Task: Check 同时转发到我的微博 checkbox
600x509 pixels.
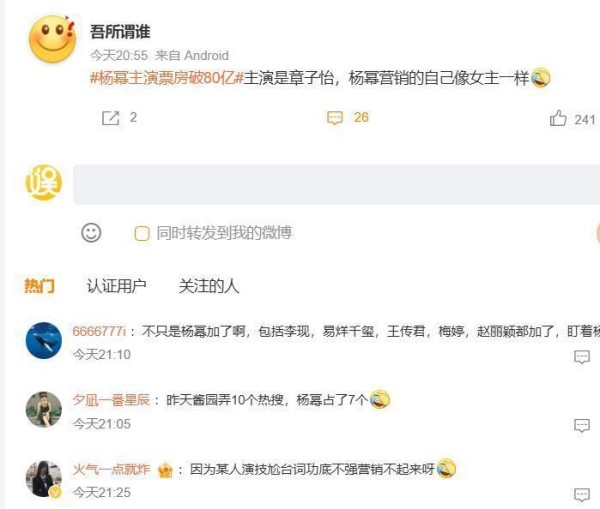Action: (142, 233)
